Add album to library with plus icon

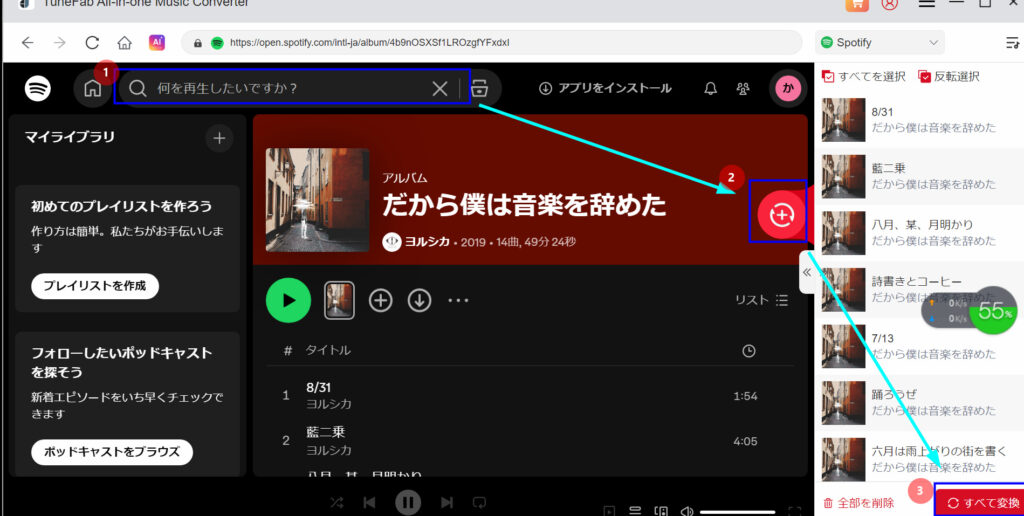[x=380, y=300]
